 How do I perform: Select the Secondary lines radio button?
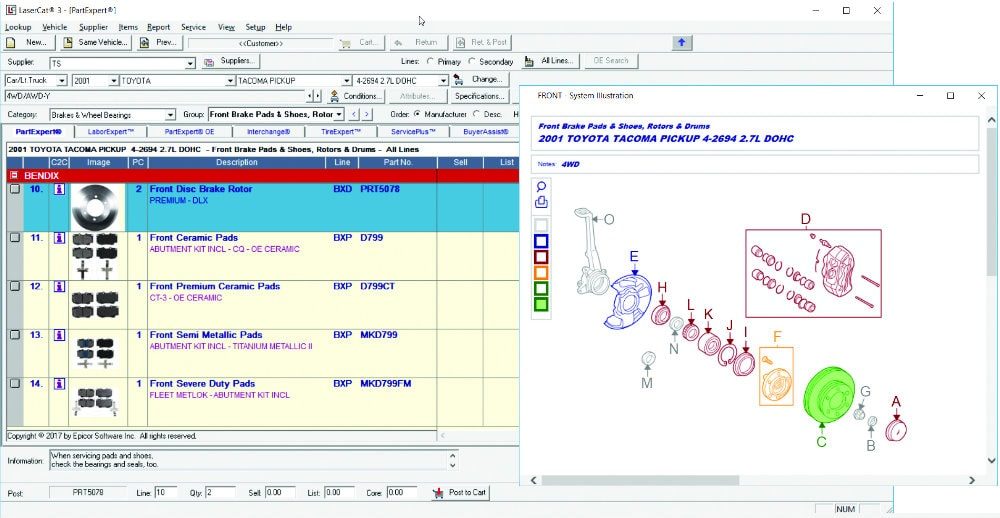point(472,62)
